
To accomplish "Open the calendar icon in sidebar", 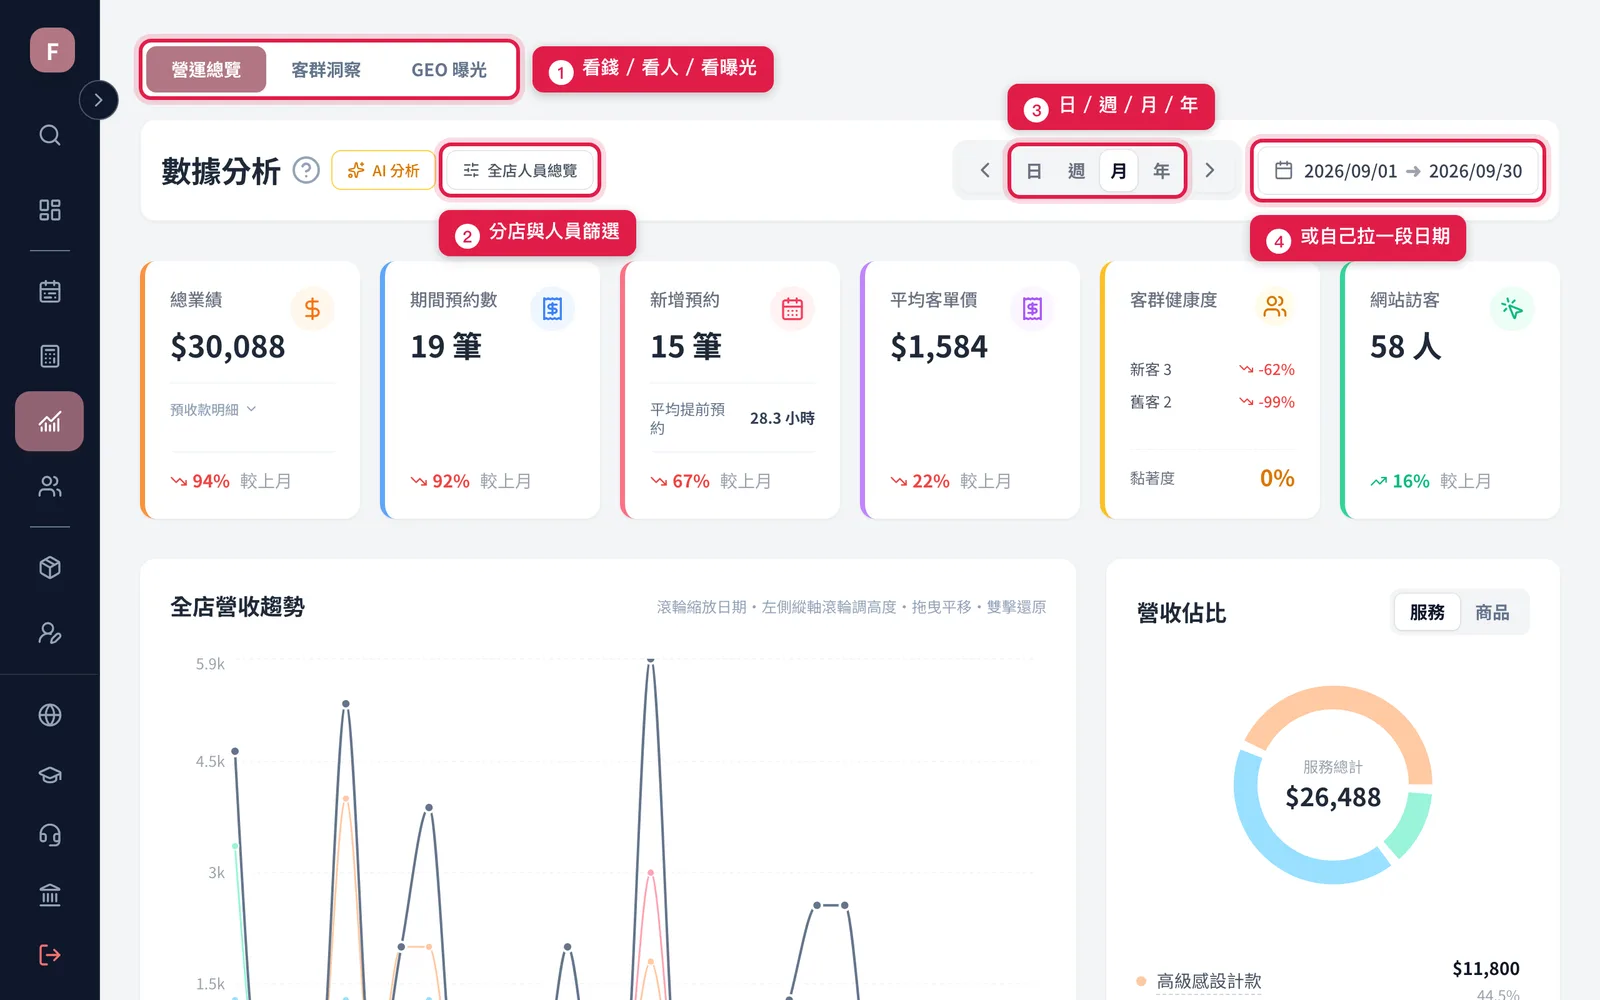I will [50, 291].
